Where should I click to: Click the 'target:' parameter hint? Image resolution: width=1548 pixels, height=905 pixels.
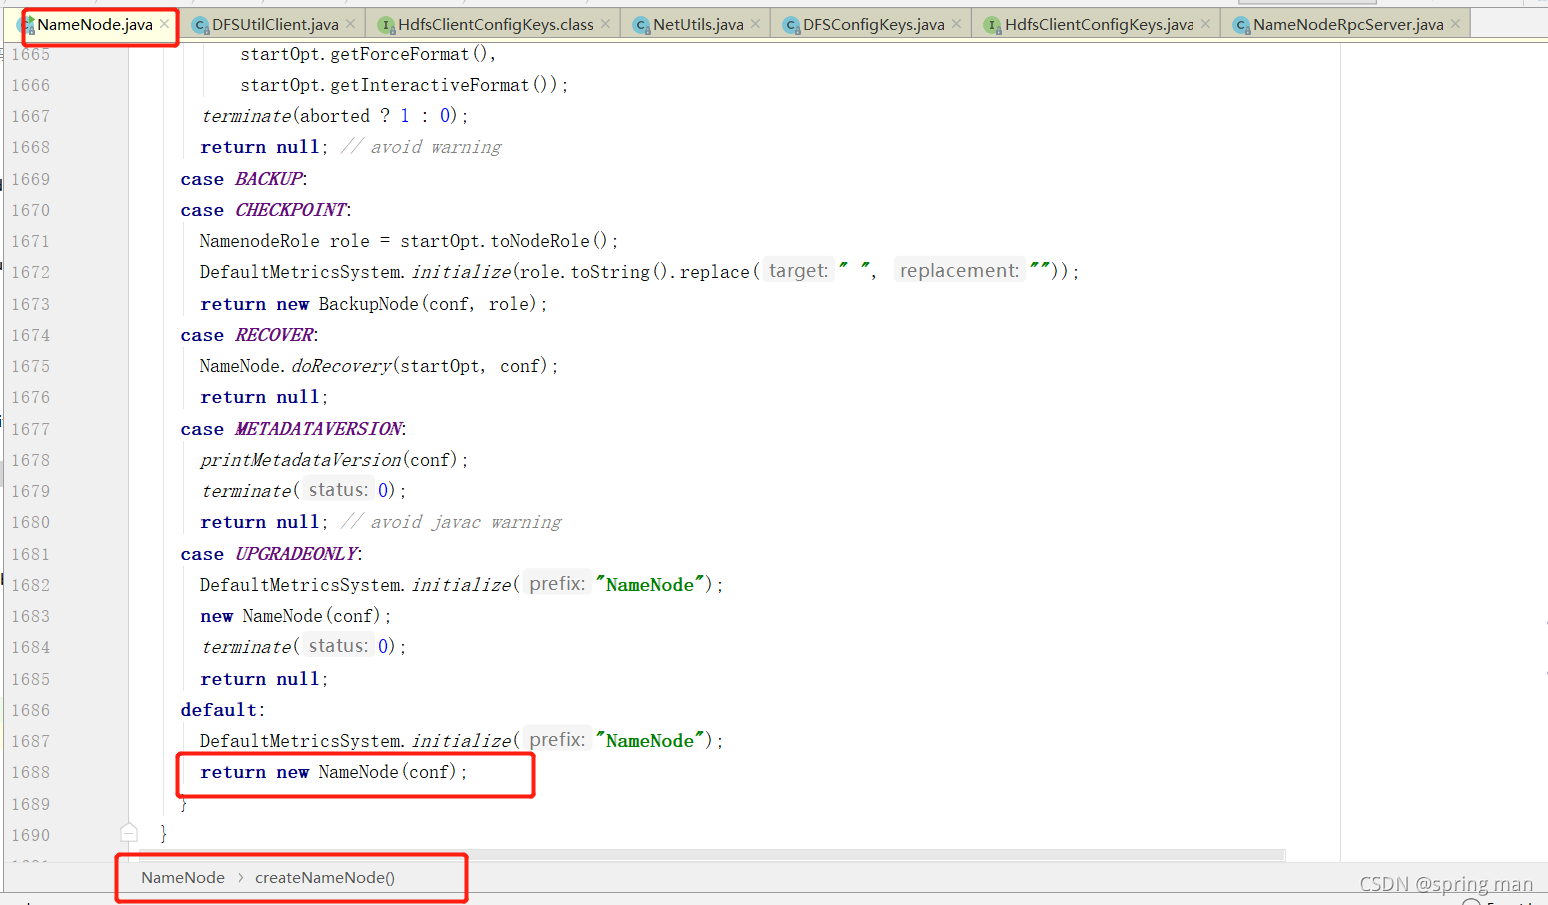(798, 271)
